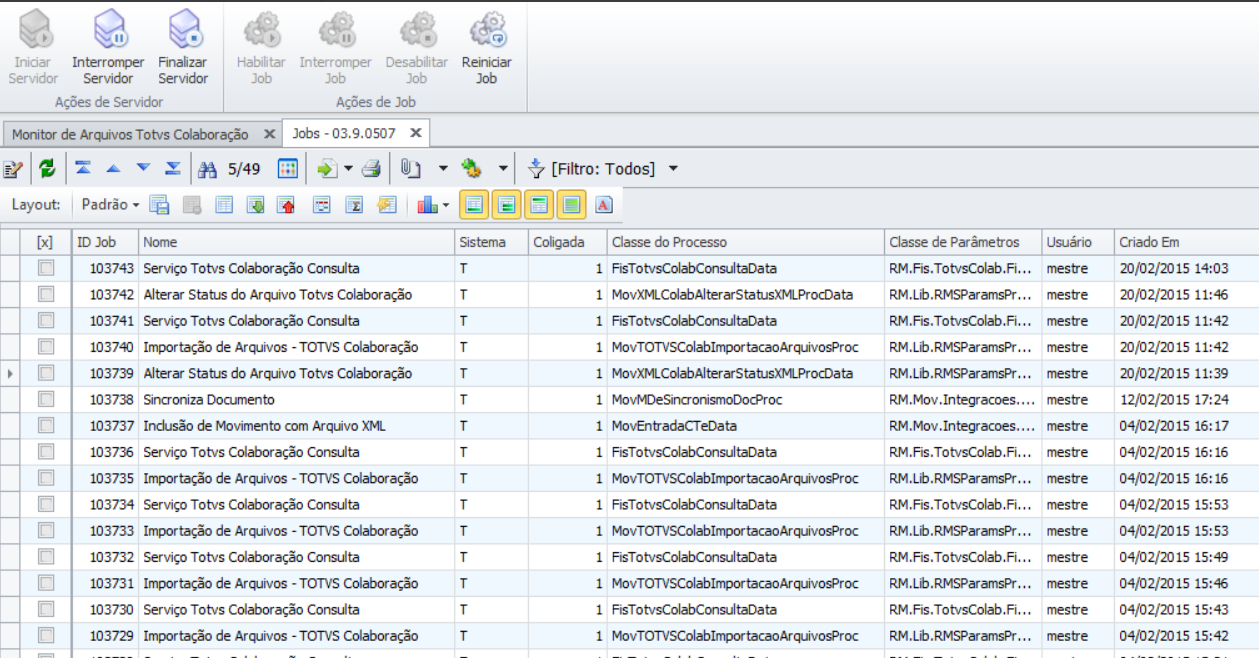Sort by Sistema column header
The image size is (1259, 658).
coord(491,242)
